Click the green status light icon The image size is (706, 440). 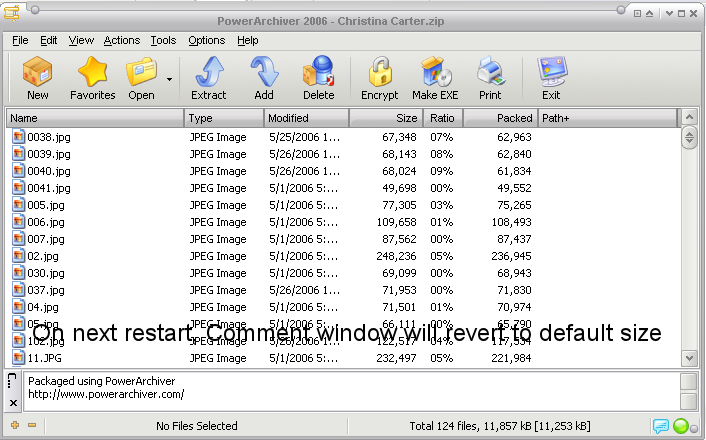[x=680, y=426]
